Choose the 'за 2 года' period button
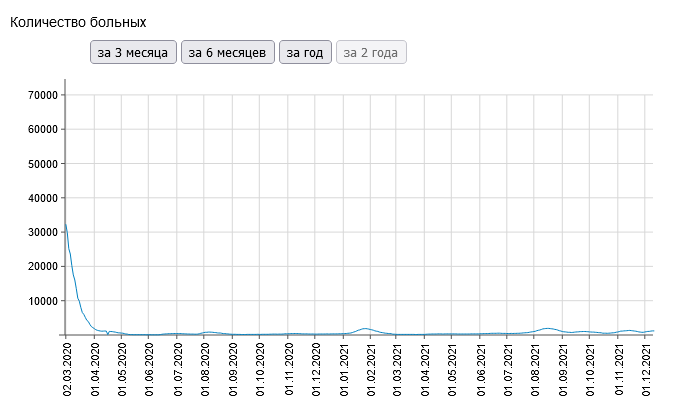This screenshot has height=419, width=686. (x=371, y=52)
